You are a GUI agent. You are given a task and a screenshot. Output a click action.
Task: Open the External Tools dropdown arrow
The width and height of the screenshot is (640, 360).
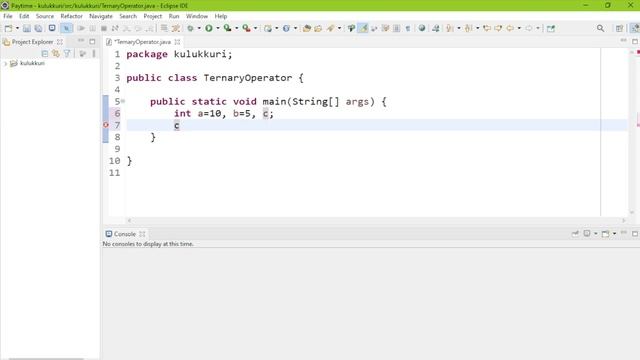255,28
